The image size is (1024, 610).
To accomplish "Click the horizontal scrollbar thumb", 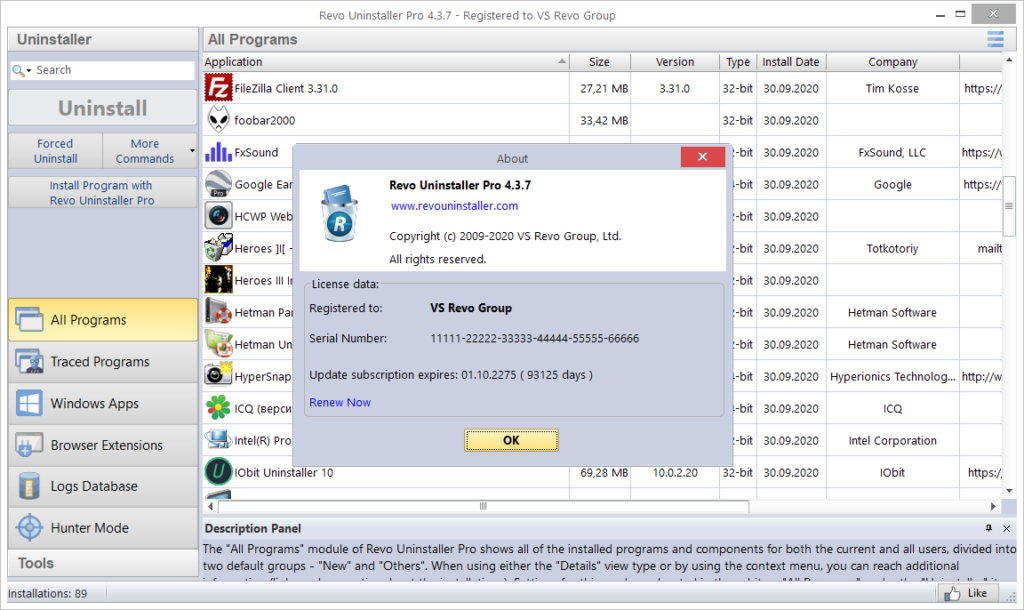I will [483, 506].
